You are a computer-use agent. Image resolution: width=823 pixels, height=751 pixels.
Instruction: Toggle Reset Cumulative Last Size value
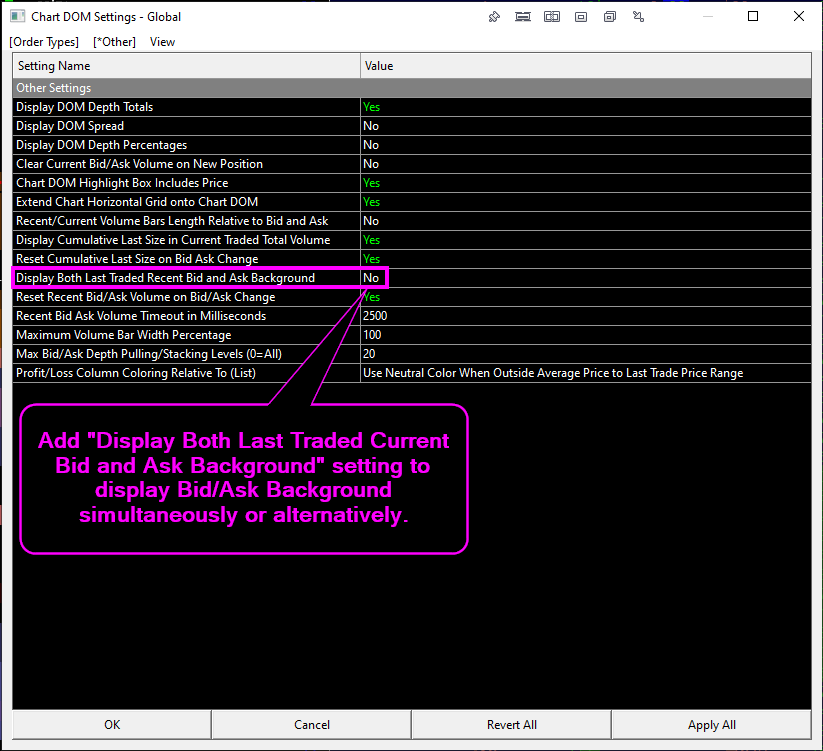(586, 259)
